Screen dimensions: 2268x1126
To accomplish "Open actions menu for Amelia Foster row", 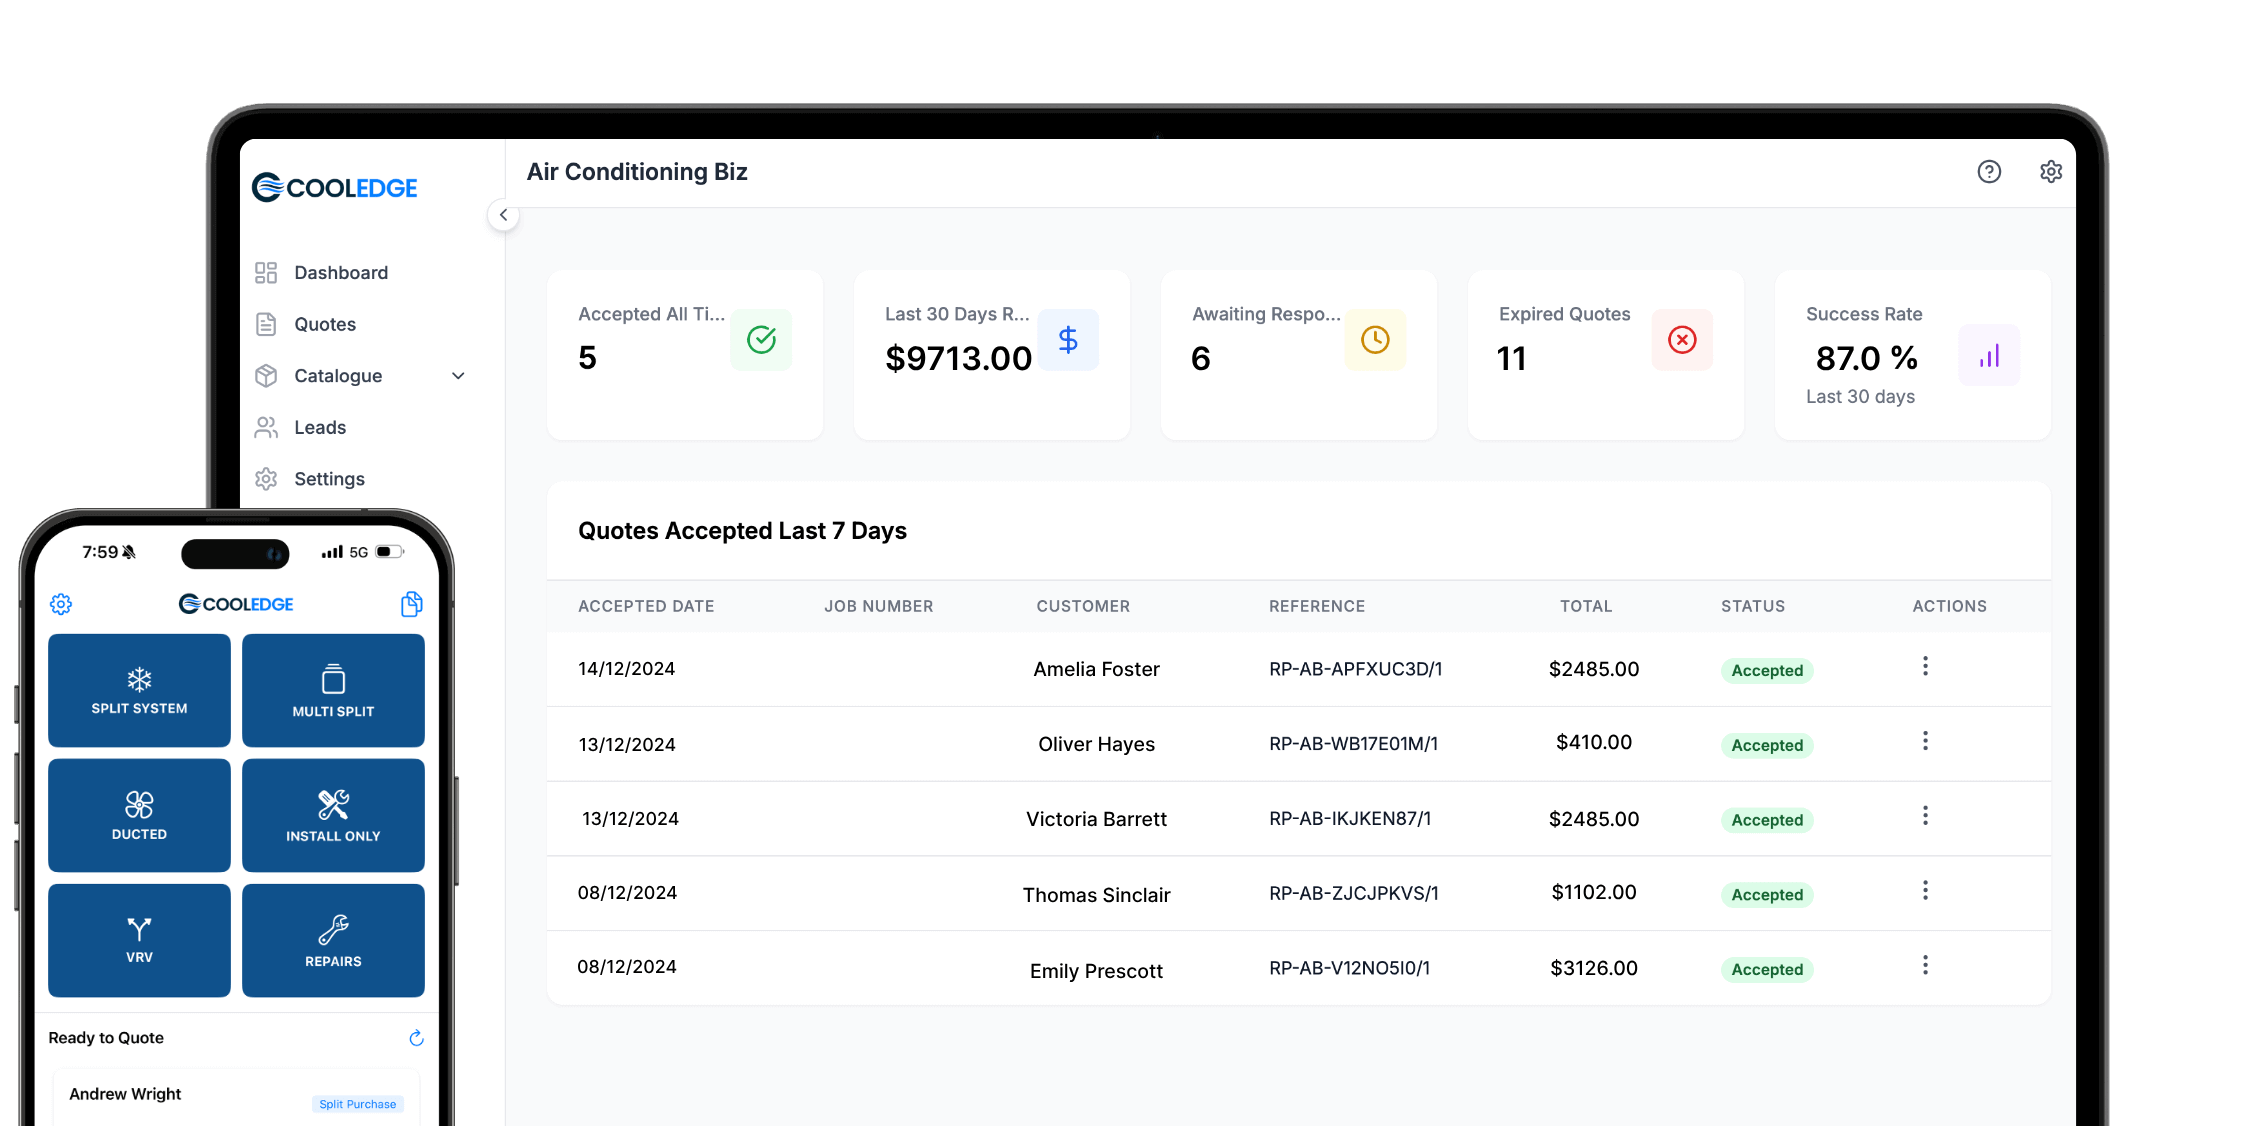I will pos(1925,666).
